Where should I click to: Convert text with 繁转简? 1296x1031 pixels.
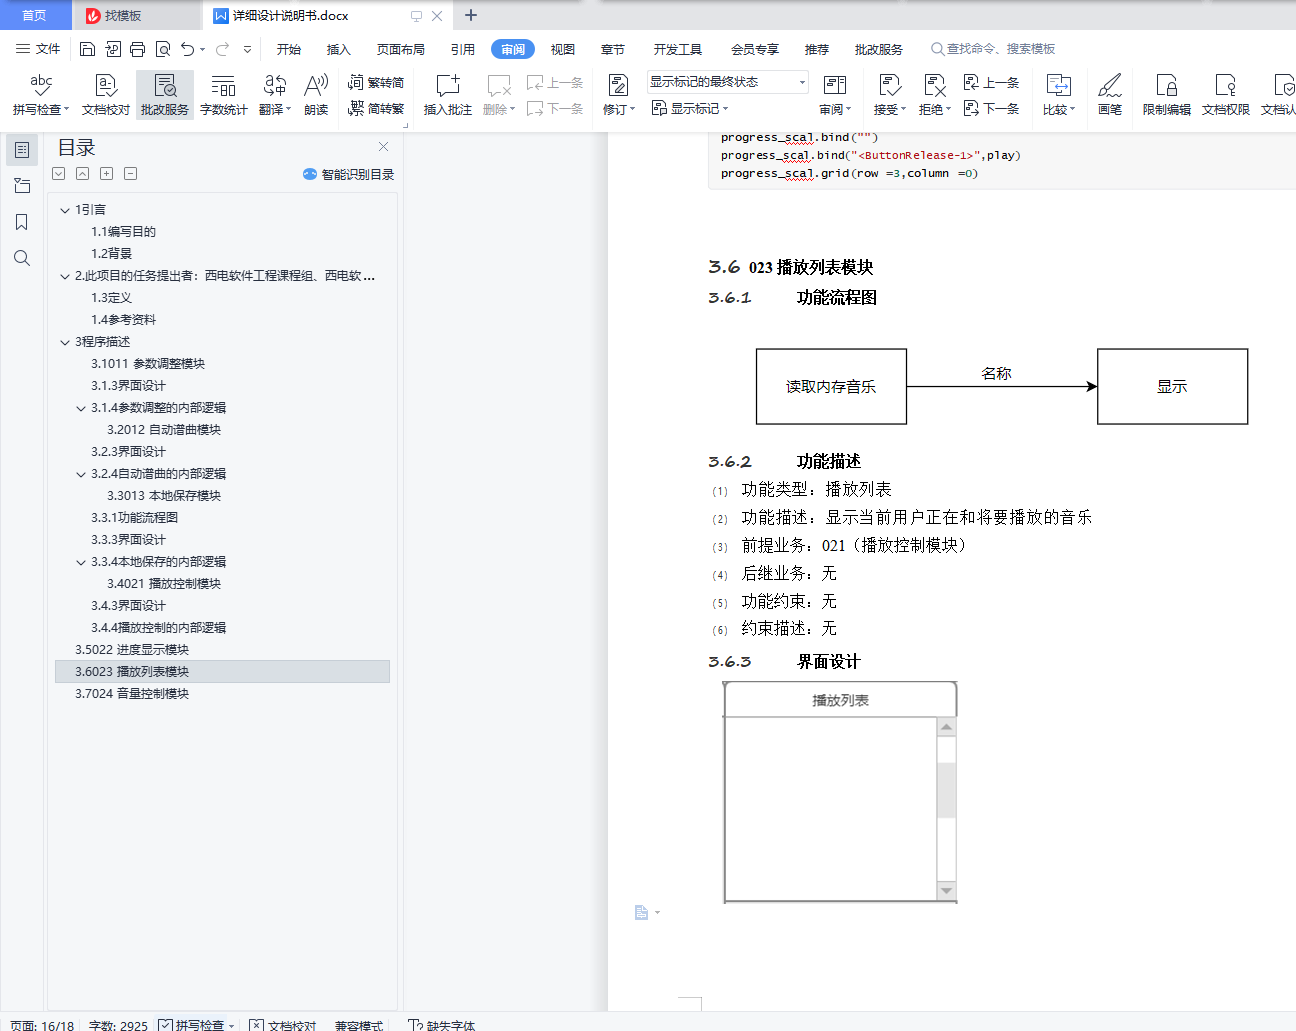(x=376, y=82)
